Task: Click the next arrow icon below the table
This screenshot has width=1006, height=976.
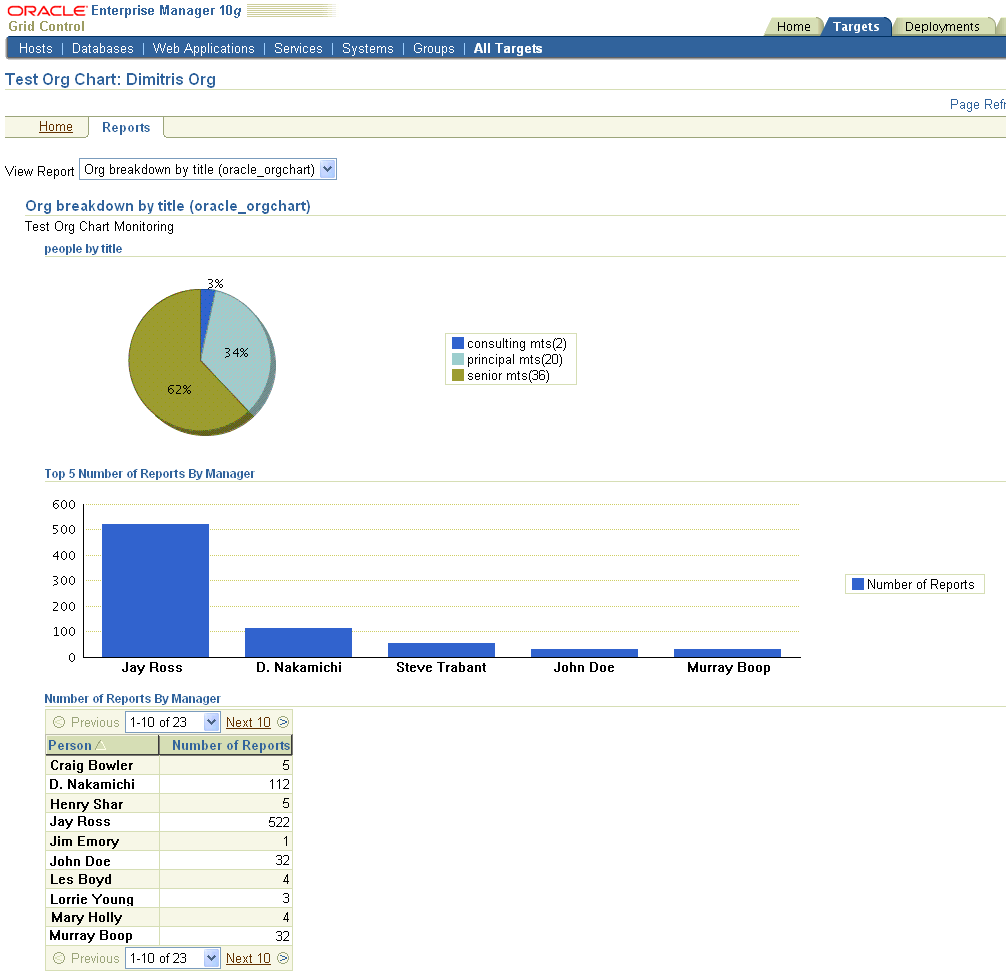Action: pos(283,958)
